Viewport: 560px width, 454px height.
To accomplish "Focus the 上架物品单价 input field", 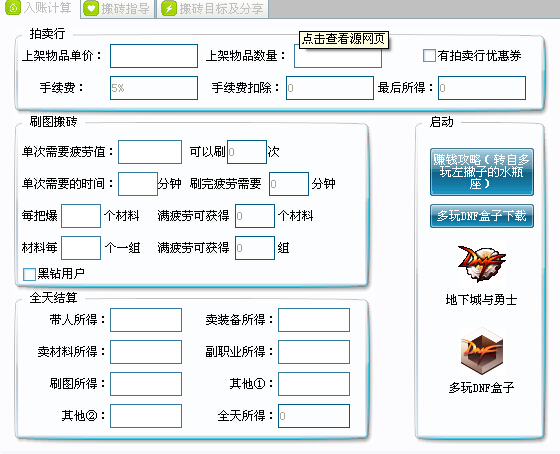I will point(154,56).
